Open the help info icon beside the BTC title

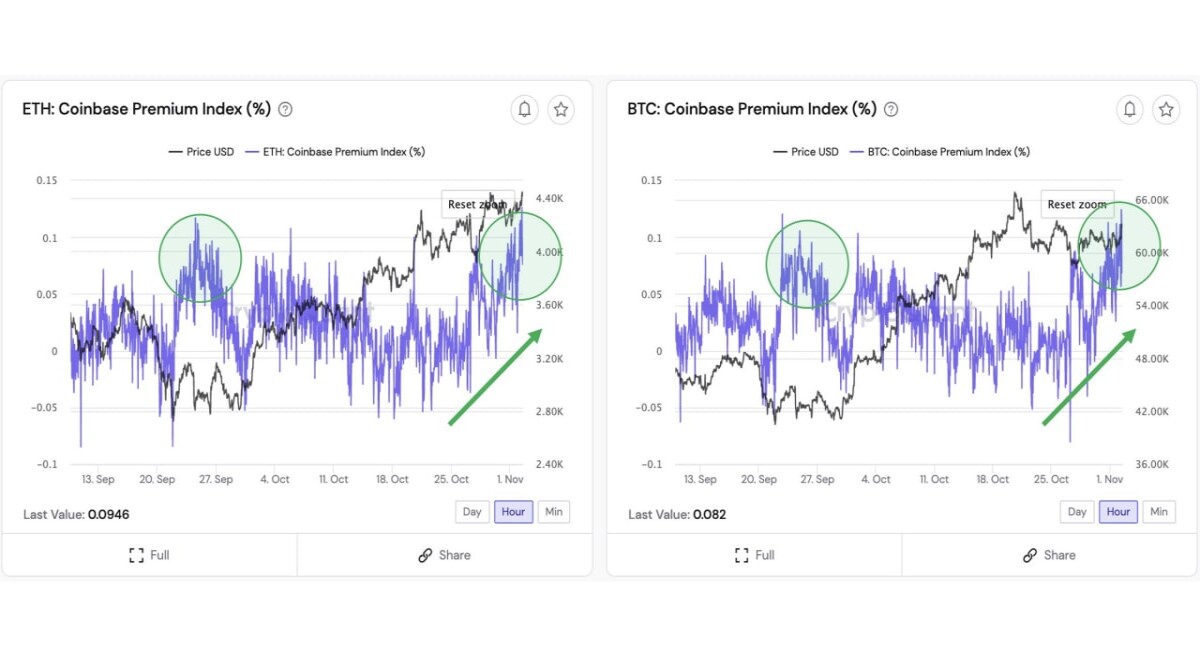[x=891, y=109]
